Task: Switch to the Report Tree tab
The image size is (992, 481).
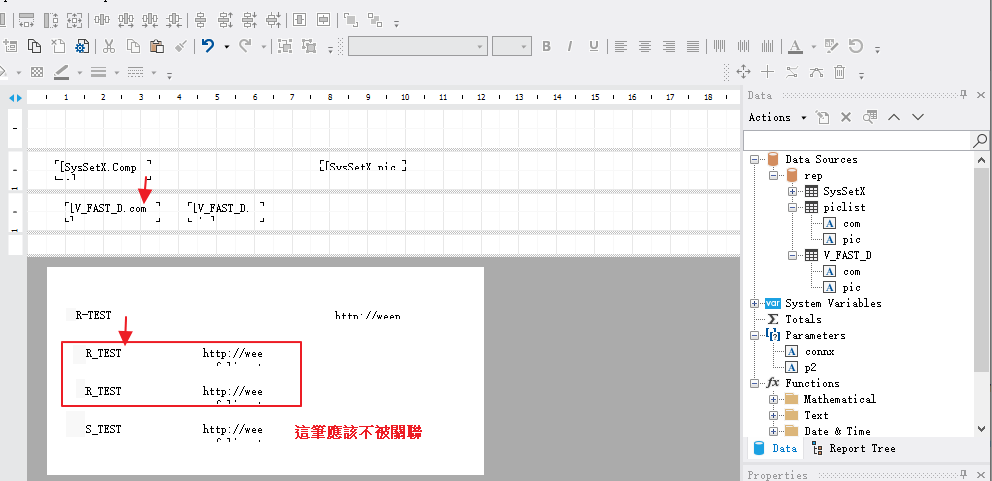Action: (854, 448)
